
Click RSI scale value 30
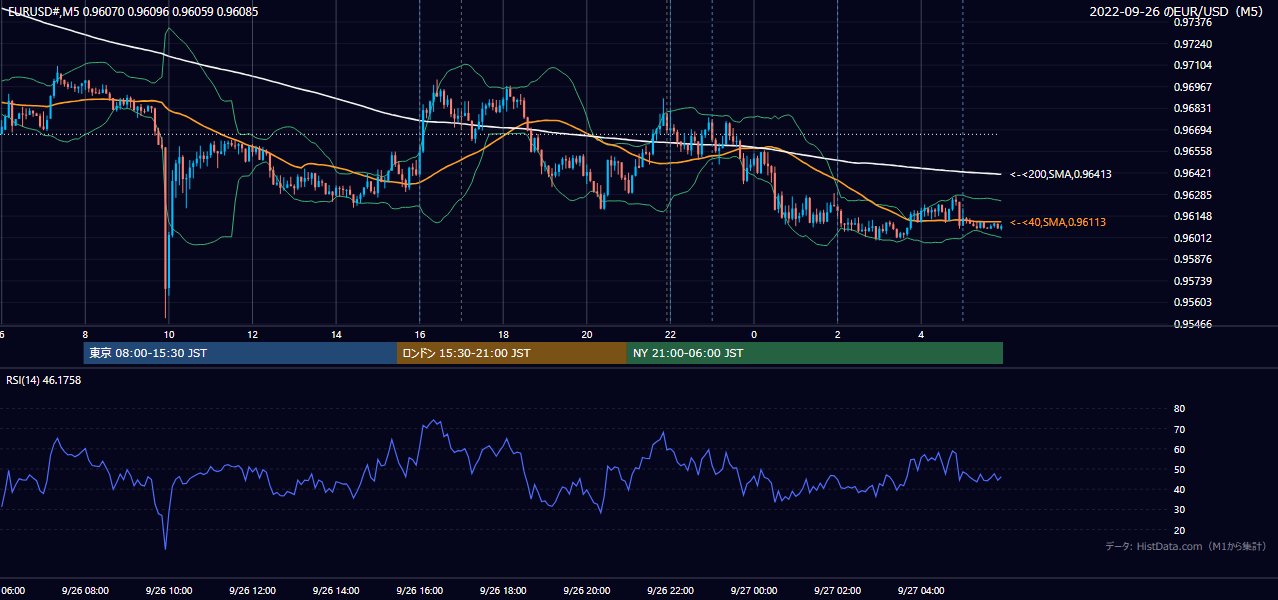click(1179, 510)
